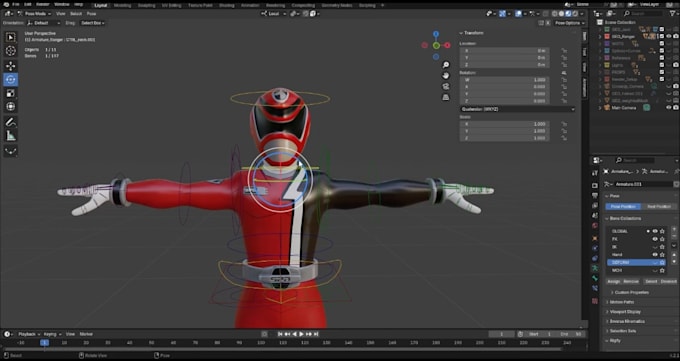Click the Pose Position button
This screenshot has width=680, height=361.
(623, 207)
